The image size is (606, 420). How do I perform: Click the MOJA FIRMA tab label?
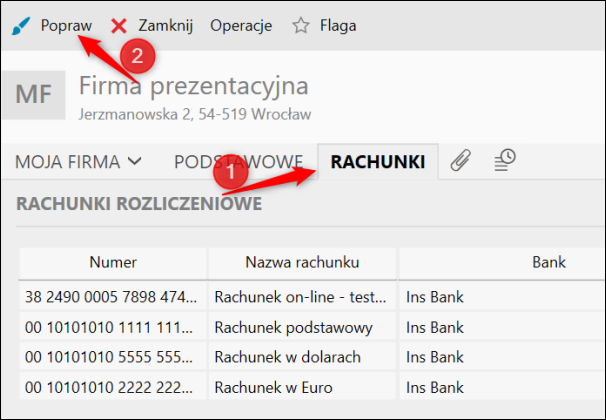point(68,162)
